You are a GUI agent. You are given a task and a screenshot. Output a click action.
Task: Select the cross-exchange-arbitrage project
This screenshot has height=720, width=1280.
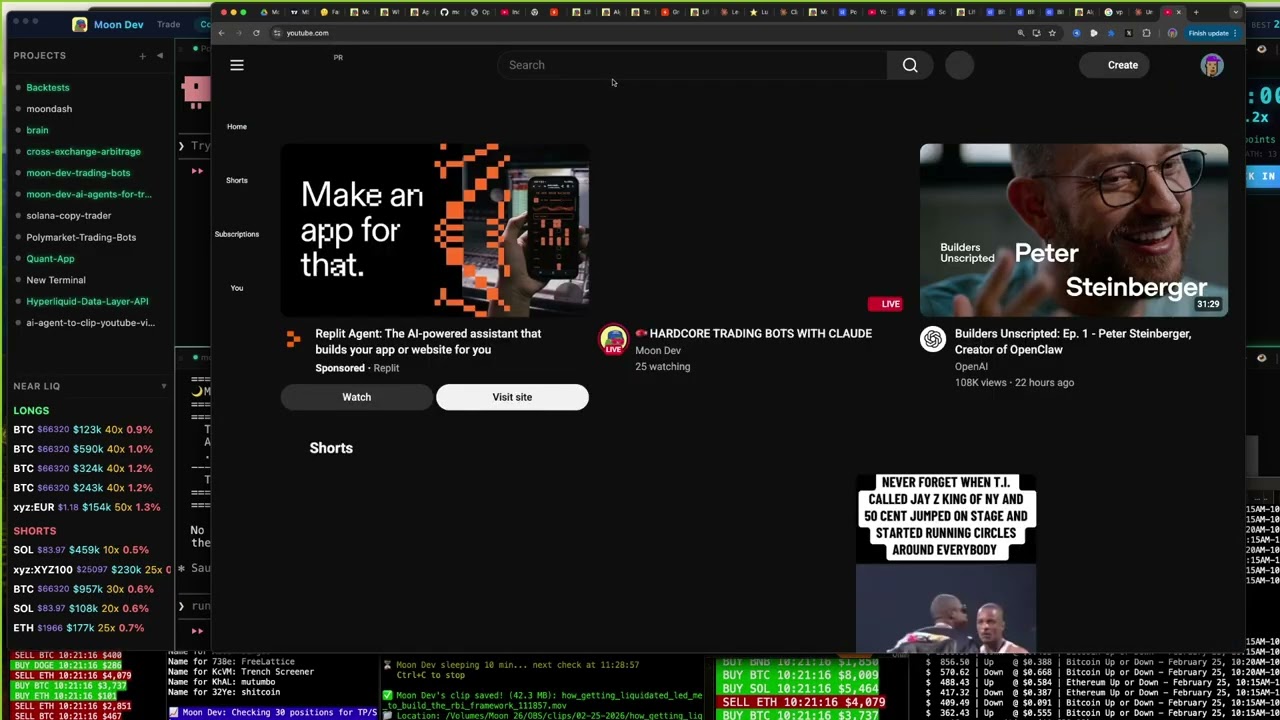83,152
